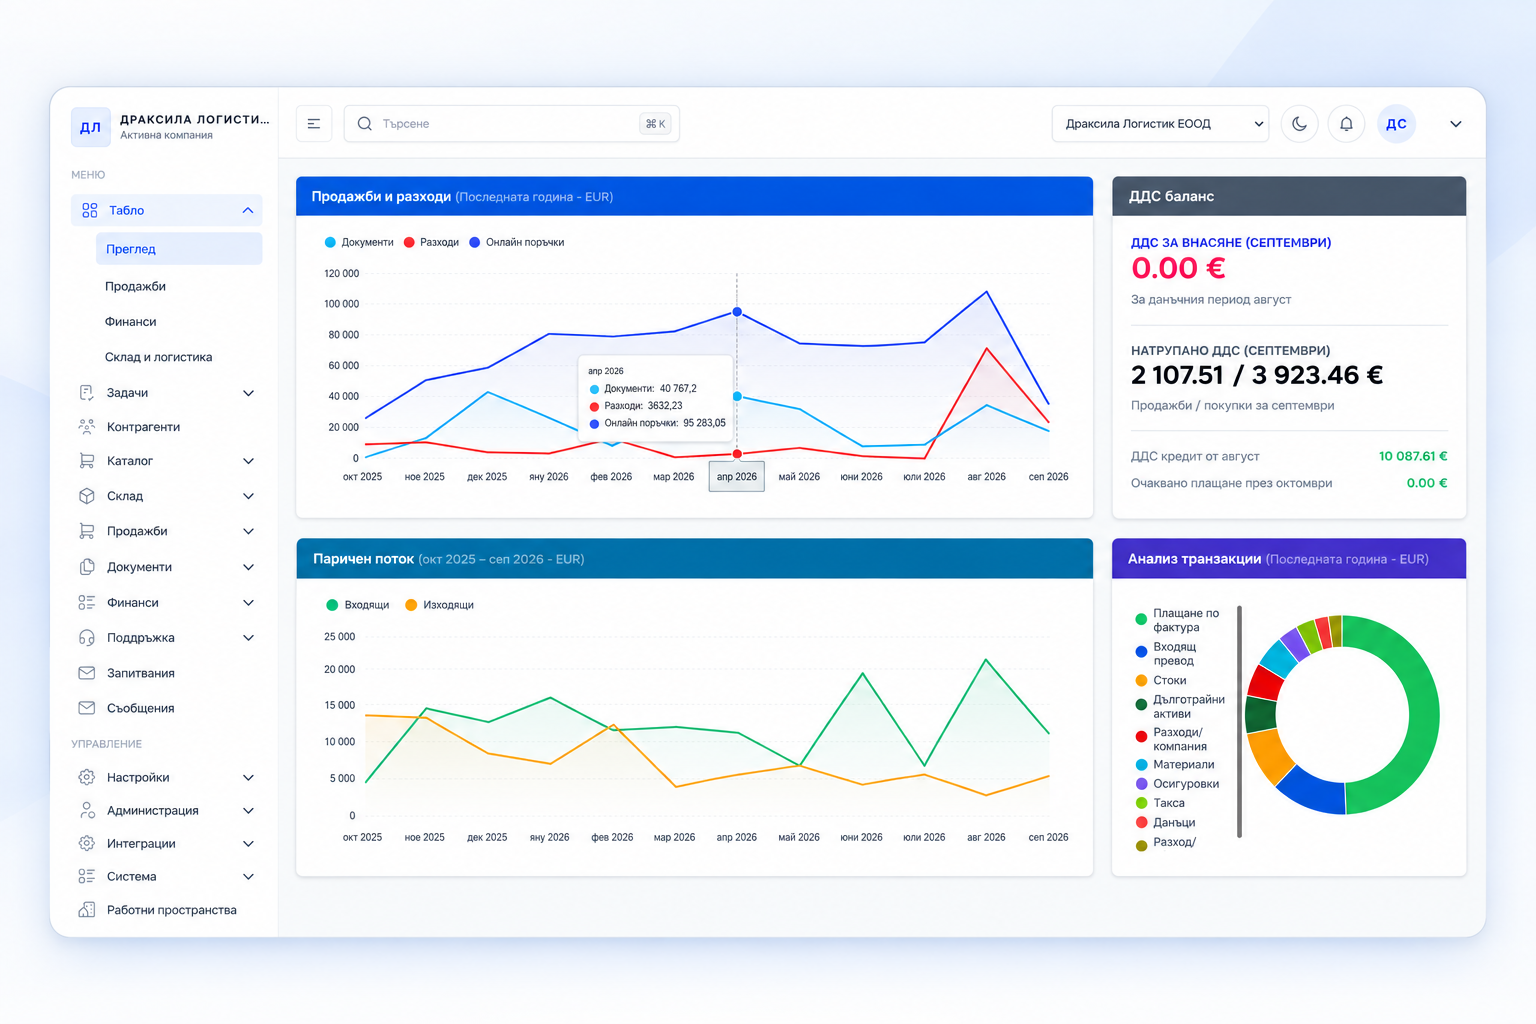Toggle Входящи series in cash flow legend
Image resolution: width=1536 pixels, height=1024 pixels.
(x=358, y=605)
